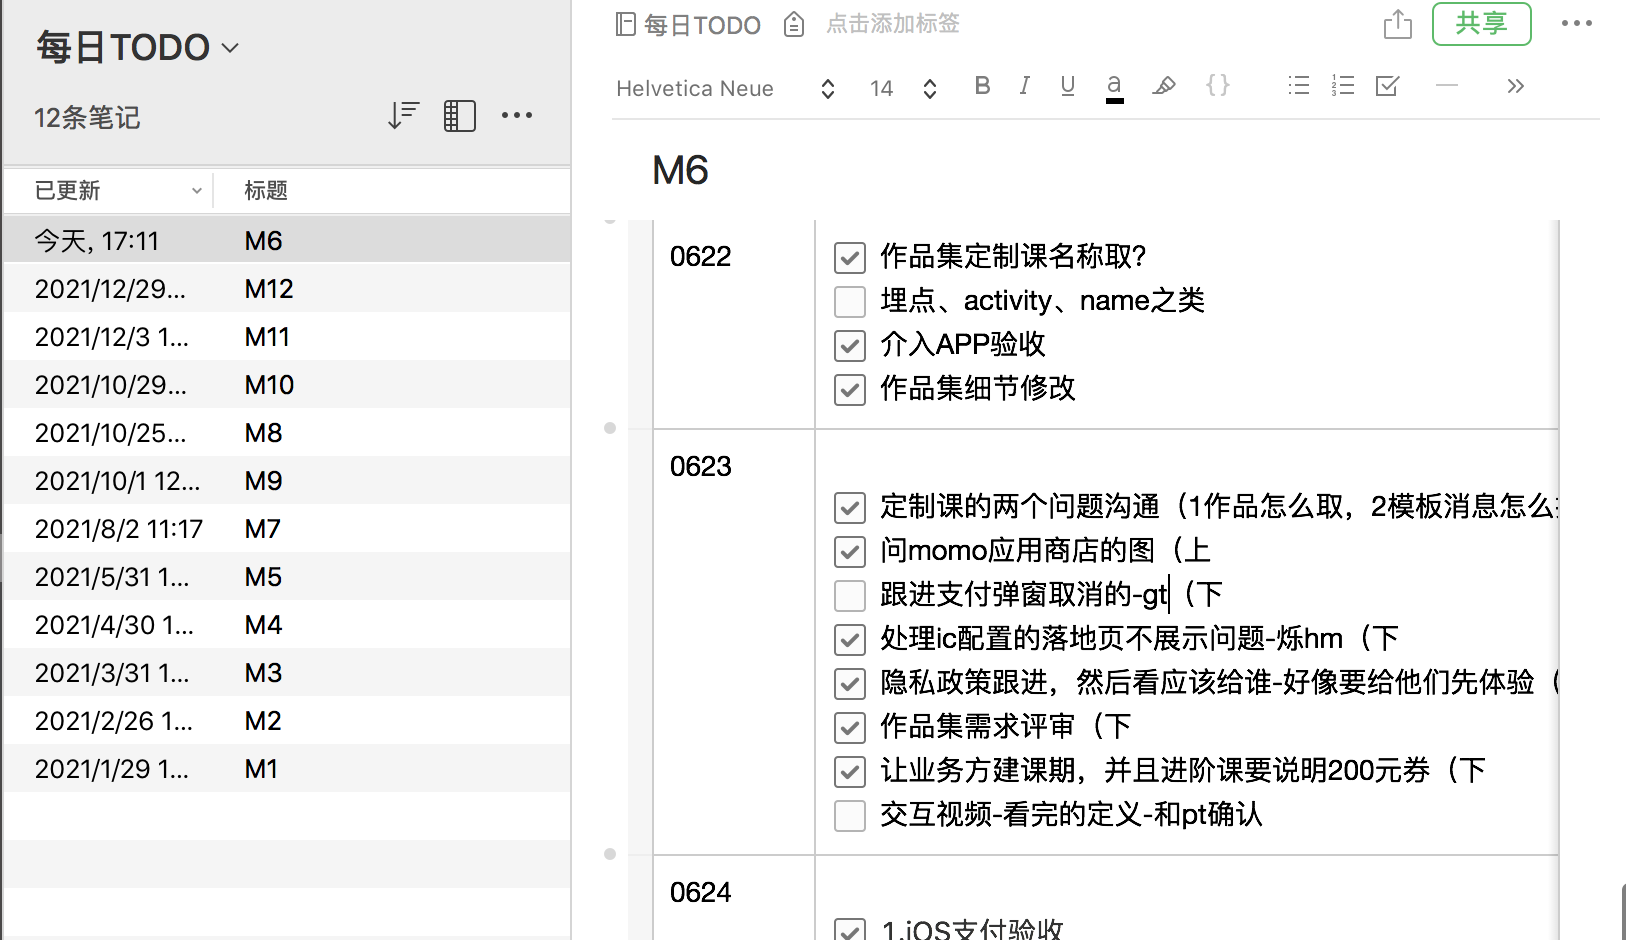Open the M4 note
Image resolution: width=1626 pixels, height=940 pixels.
point(287,624)
